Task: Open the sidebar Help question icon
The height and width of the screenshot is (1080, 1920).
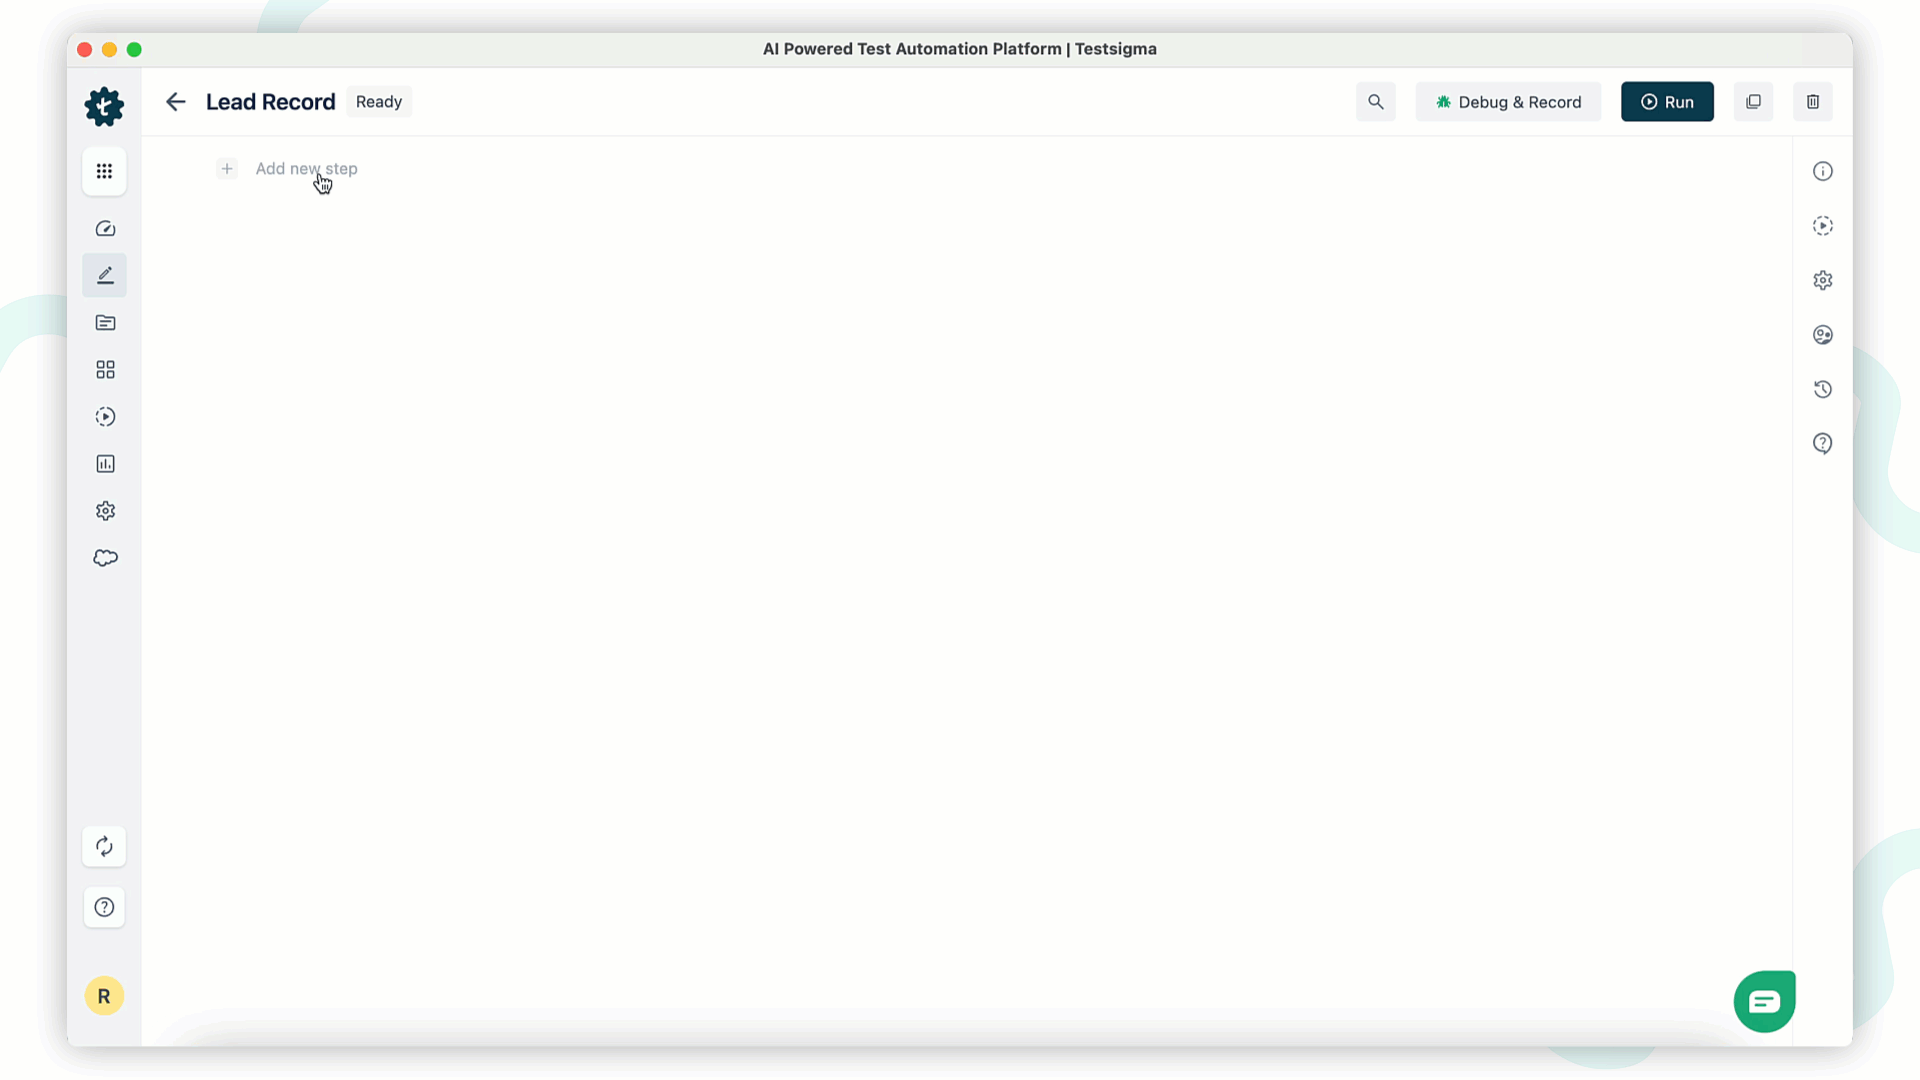Action: coord(104,907)
